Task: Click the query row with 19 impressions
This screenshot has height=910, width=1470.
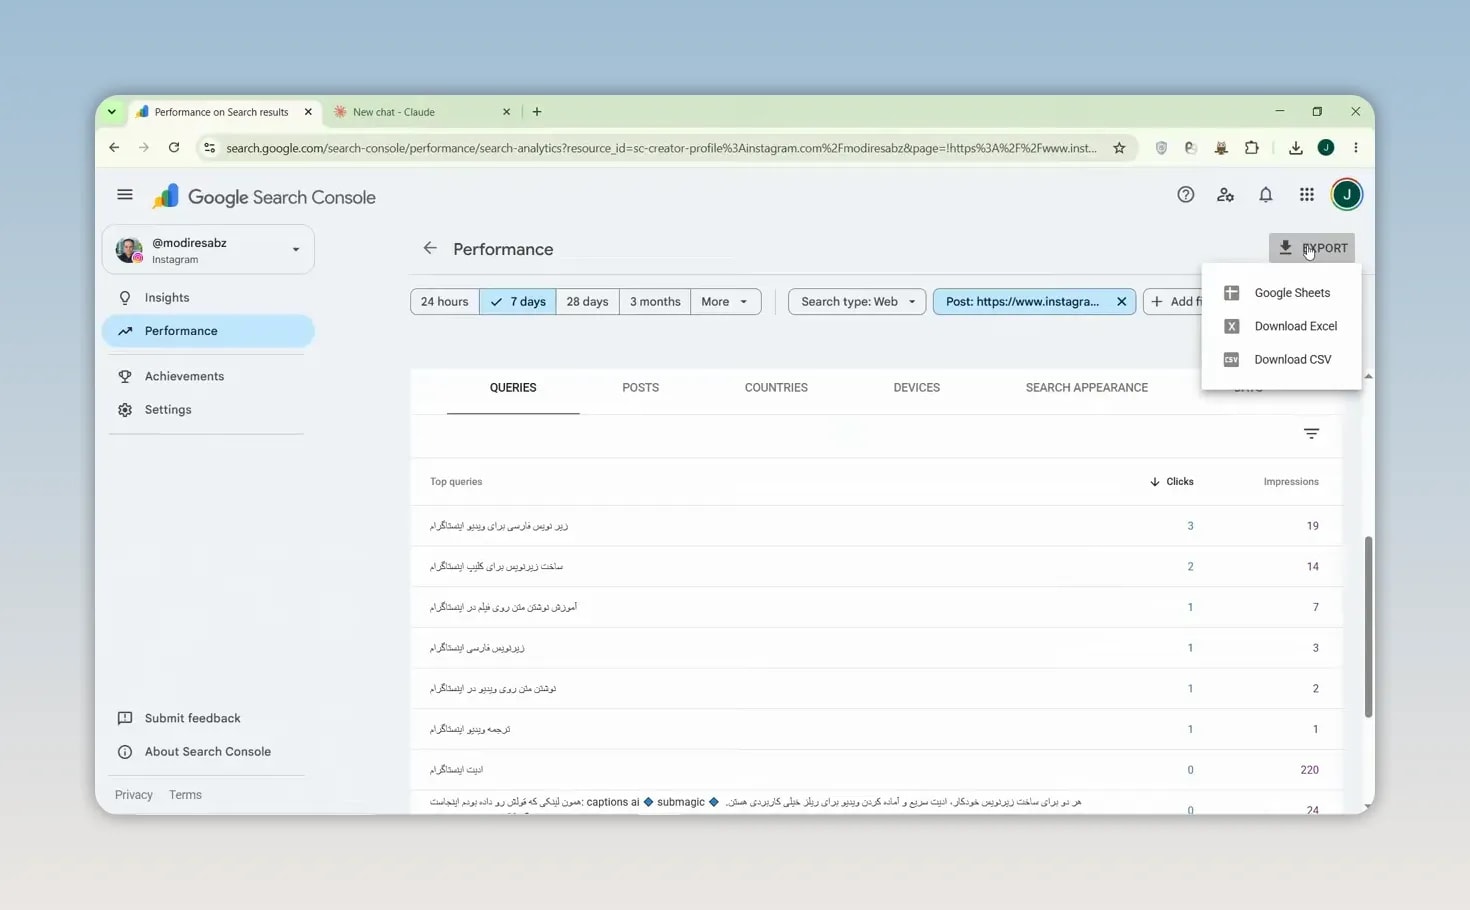Action: coord(876,526)
